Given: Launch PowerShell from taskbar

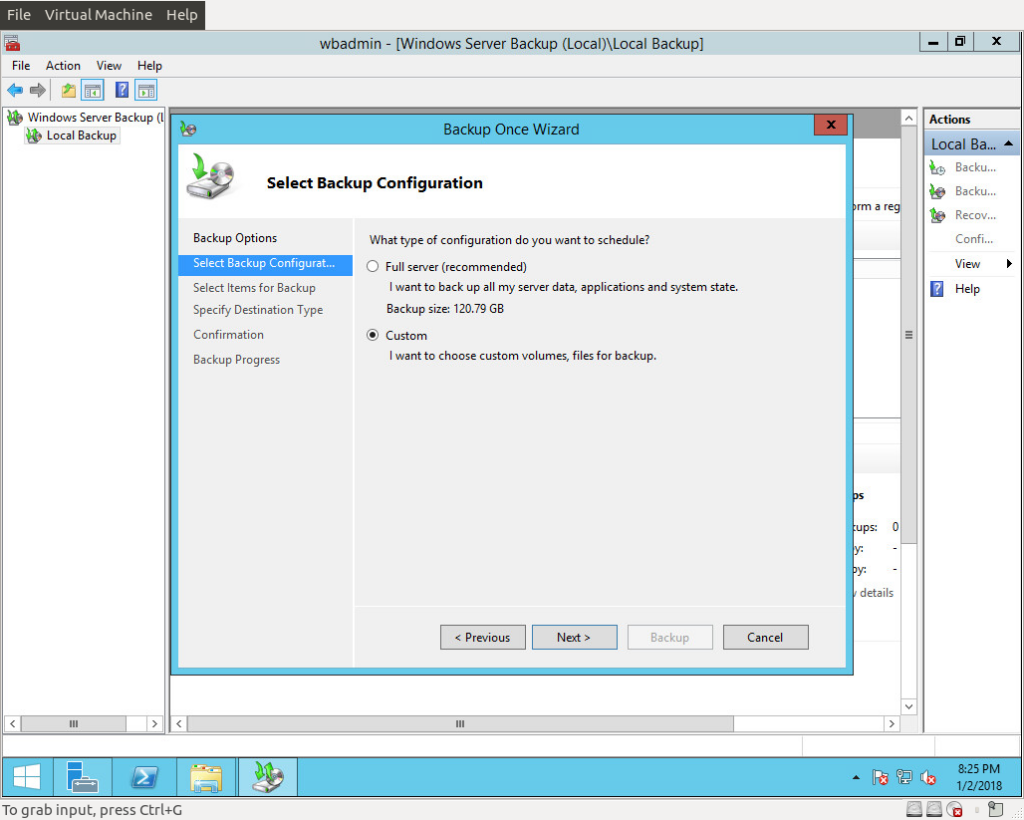Looking at the screenshot, I should (x=144, y=777).
